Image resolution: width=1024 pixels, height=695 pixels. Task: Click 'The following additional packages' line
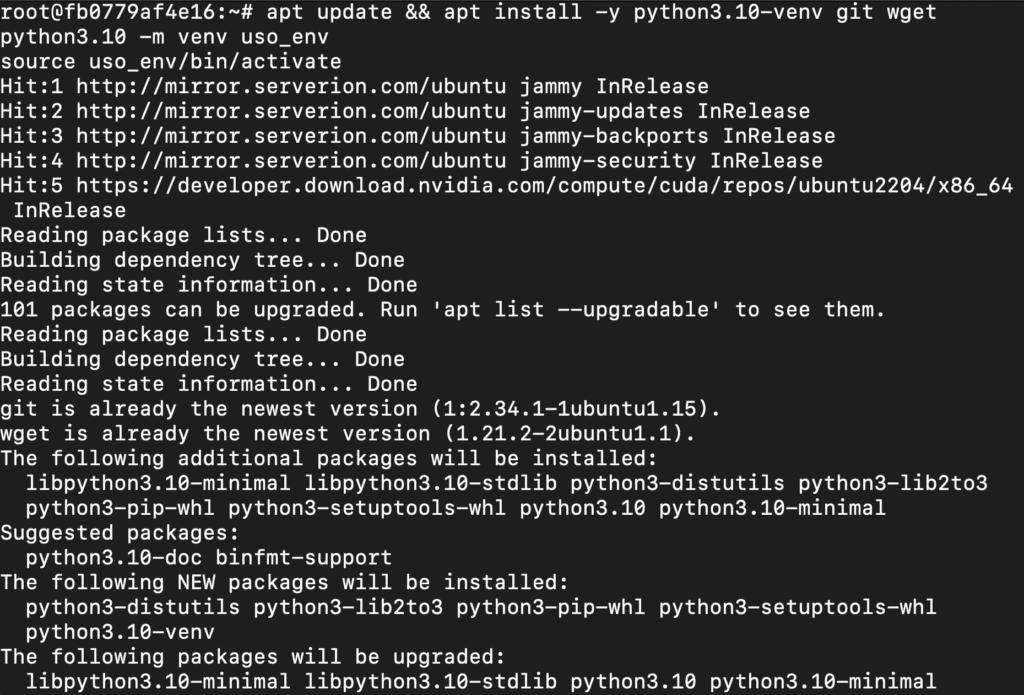pos(328,459)
